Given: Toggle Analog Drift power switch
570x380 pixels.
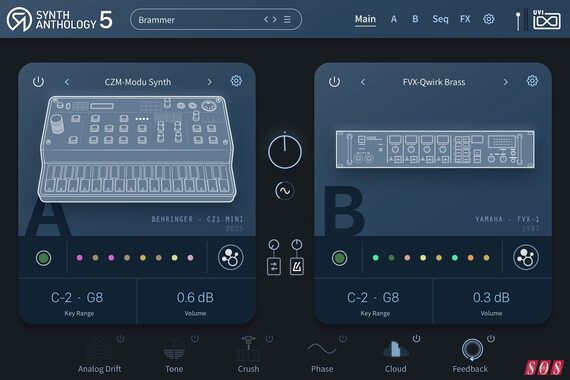Looking at the screenshot, I should point(120,339).
